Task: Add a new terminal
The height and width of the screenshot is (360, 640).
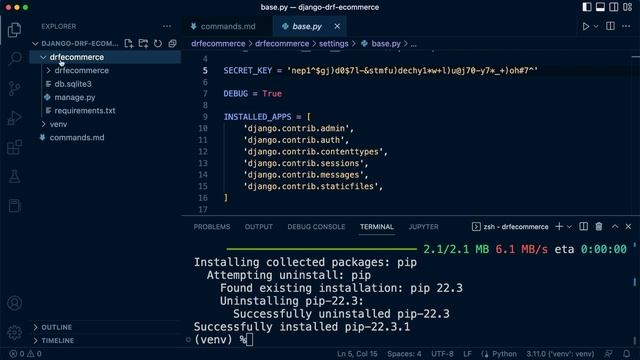Action: tap(559, 227)
